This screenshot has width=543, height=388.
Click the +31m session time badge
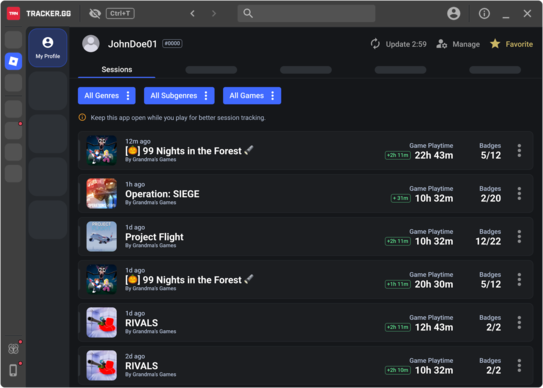point(401,199)
